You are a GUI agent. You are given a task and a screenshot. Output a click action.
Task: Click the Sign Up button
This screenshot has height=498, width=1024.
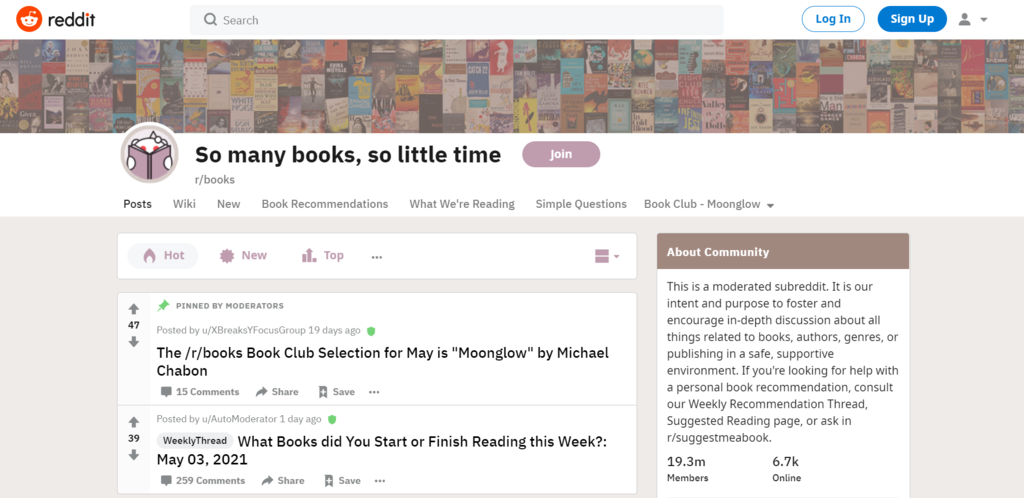point(911,19)
